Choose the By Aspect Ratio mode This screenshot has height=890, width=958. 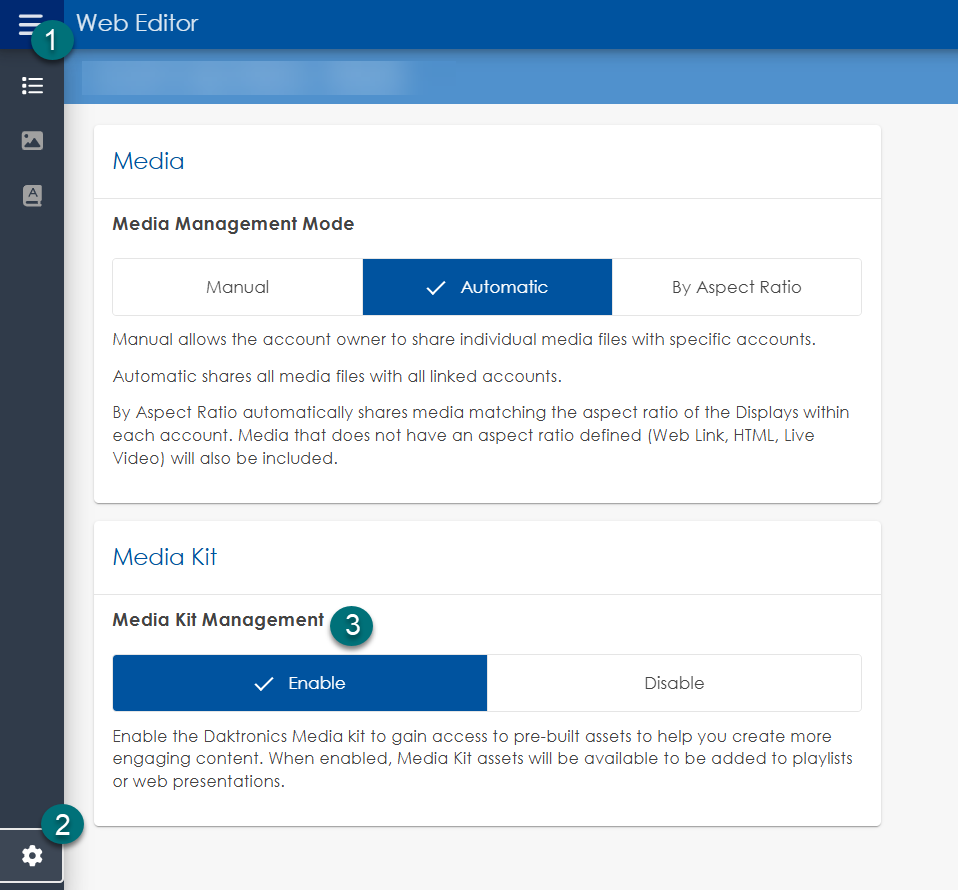(736, 287)
